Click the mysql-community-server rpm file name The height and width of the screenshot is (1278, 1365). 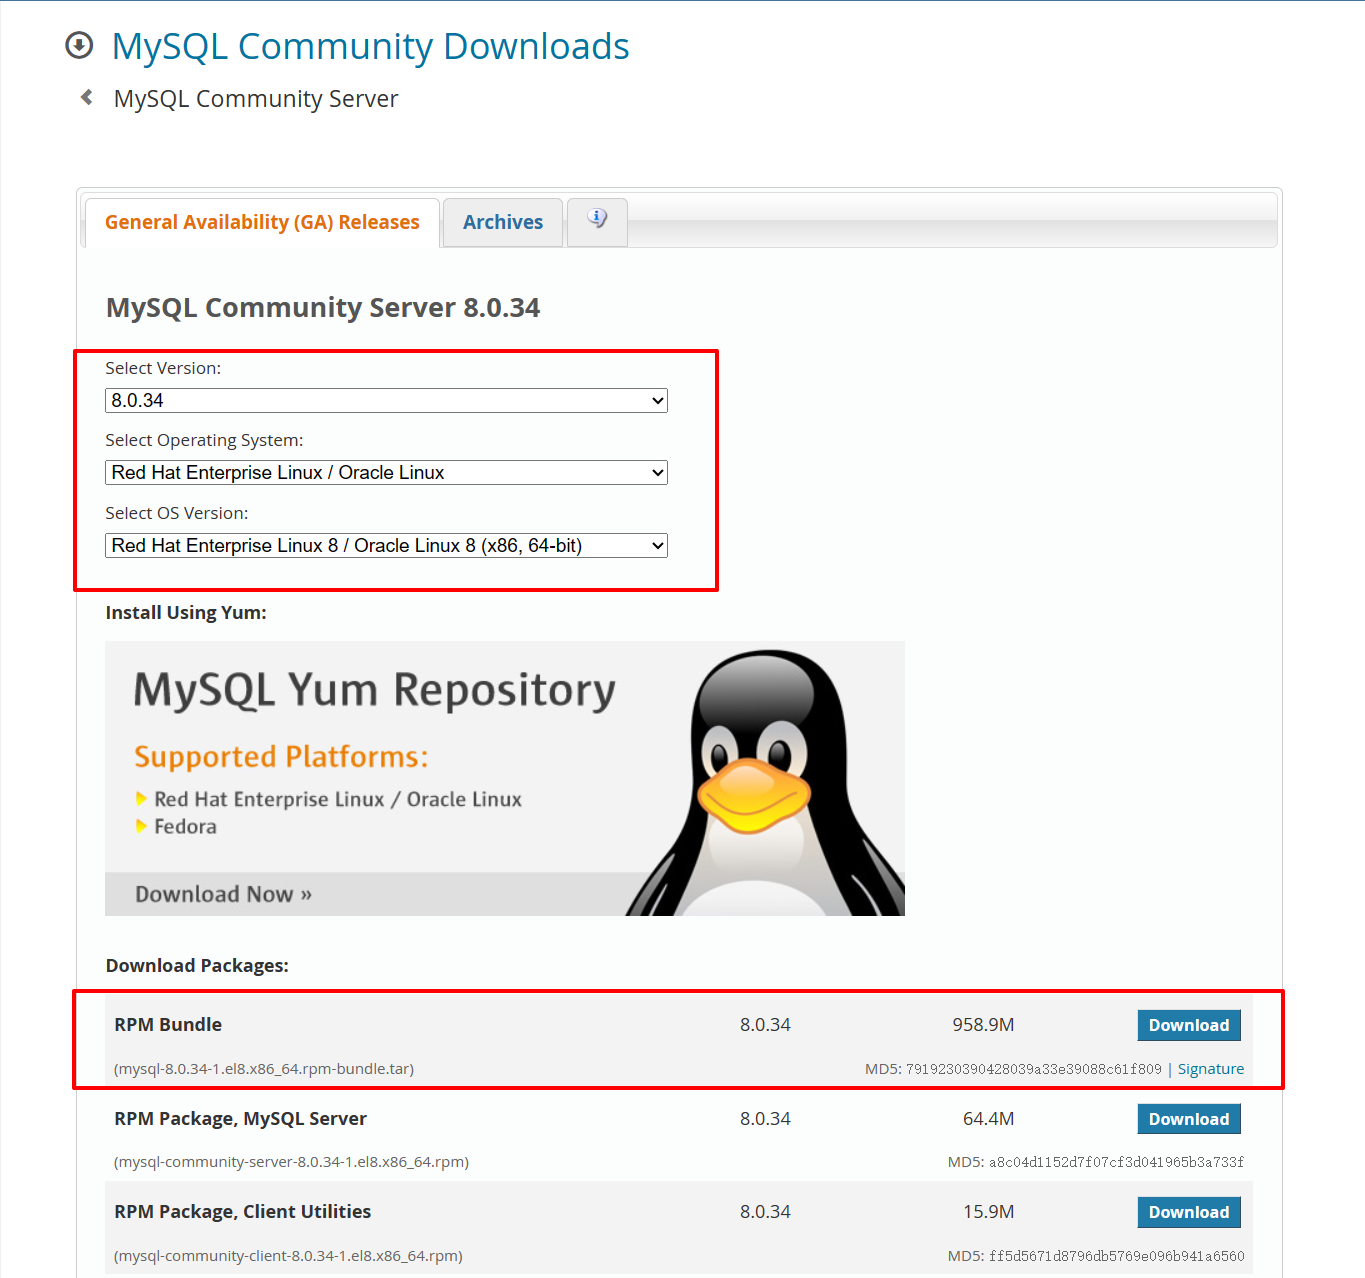tap(291, 1162)
